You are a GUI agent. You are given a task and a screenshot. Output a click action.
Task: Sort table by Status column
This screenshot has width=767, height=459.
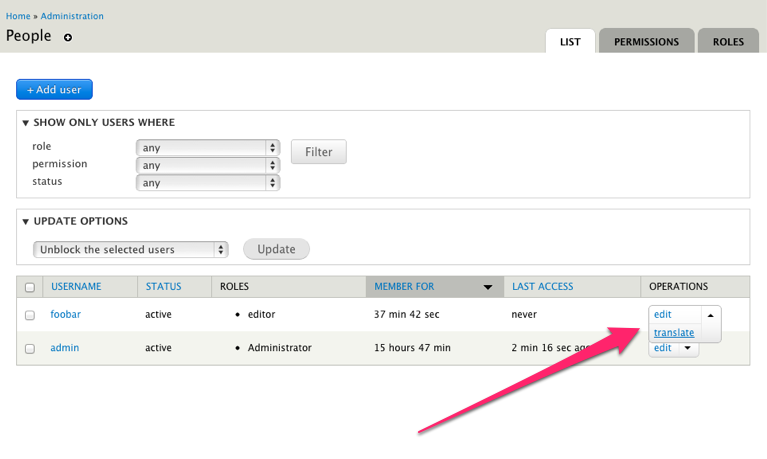click(x=163, y=287)
